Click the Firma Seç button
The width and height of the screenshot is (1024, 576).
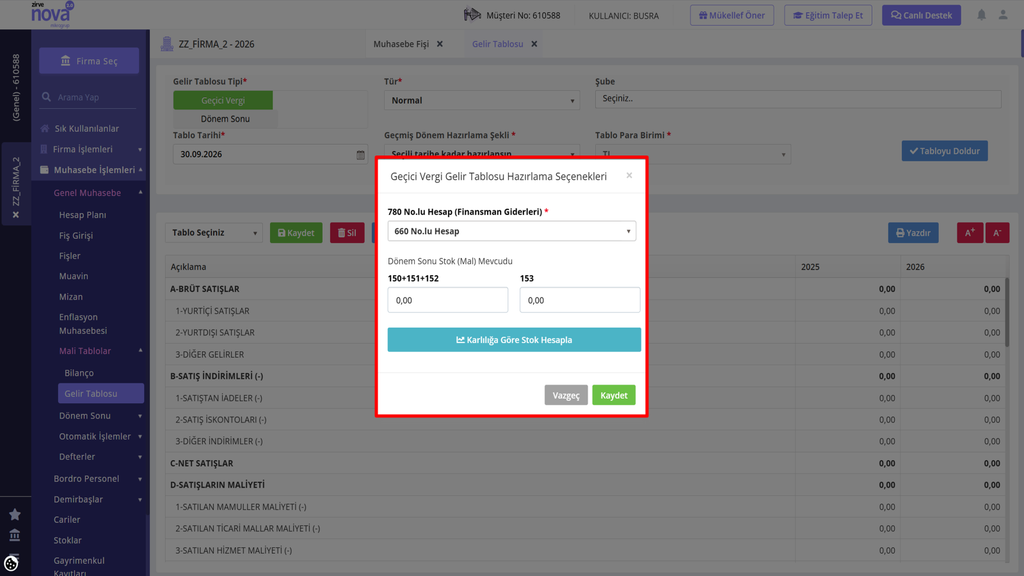pos(89,61)
